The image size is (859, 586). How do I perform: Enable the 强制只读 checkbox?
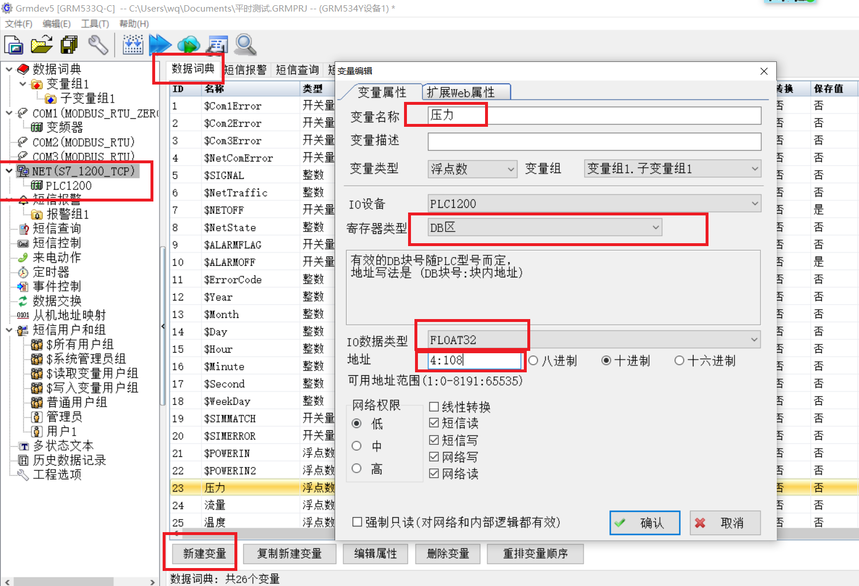[x=357, y=522]
